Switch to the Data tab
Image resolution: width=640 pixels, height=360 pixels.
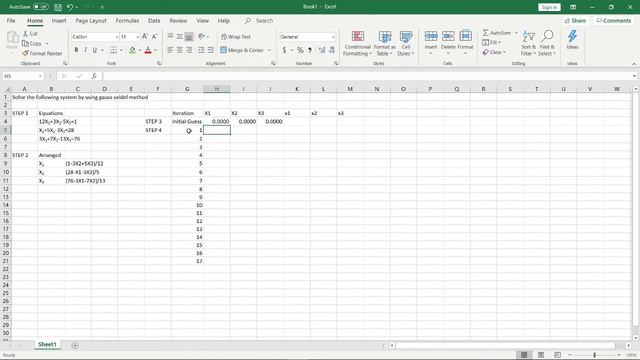[154, 20]
